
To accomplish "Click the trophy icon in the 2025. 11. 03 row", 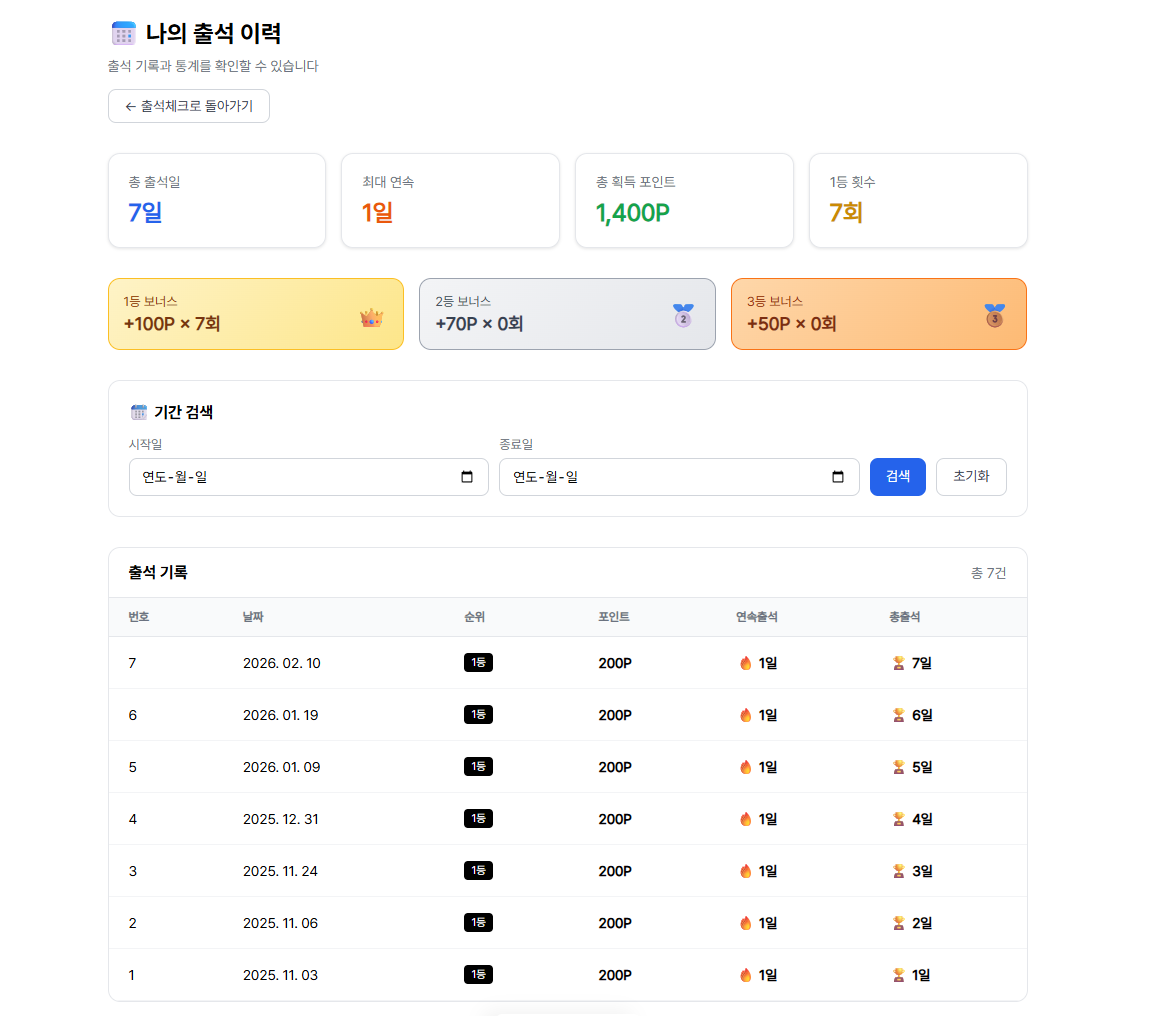I will (x=898, y=975).
